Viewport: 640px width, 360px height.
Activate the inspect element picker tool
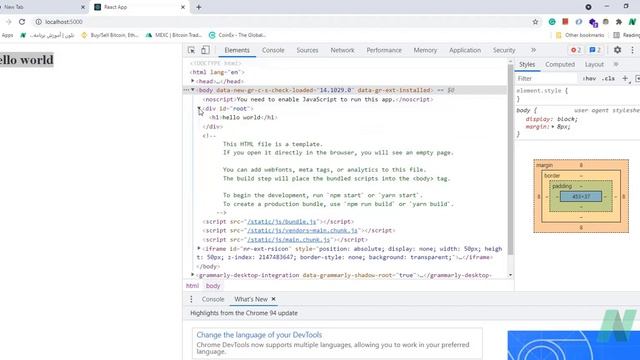(191, 50)
